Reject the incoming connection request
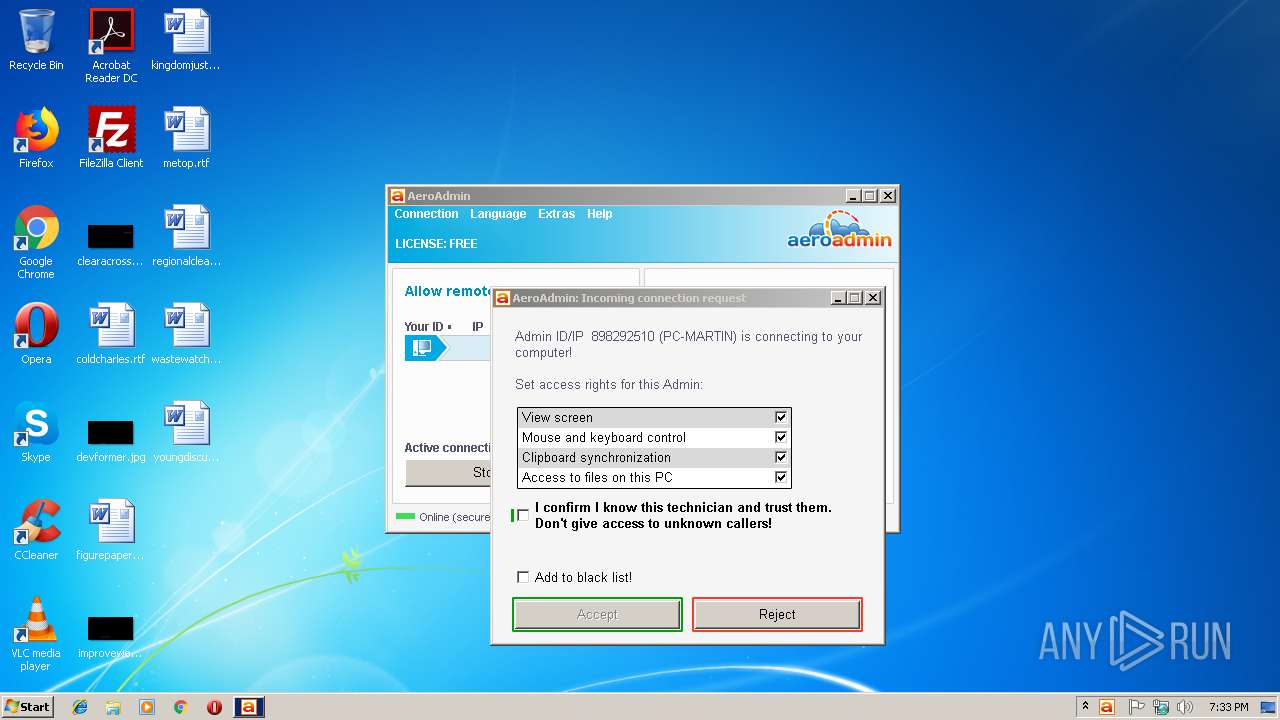The width and height of the screenshot is (1280, 720). [777, 614]
